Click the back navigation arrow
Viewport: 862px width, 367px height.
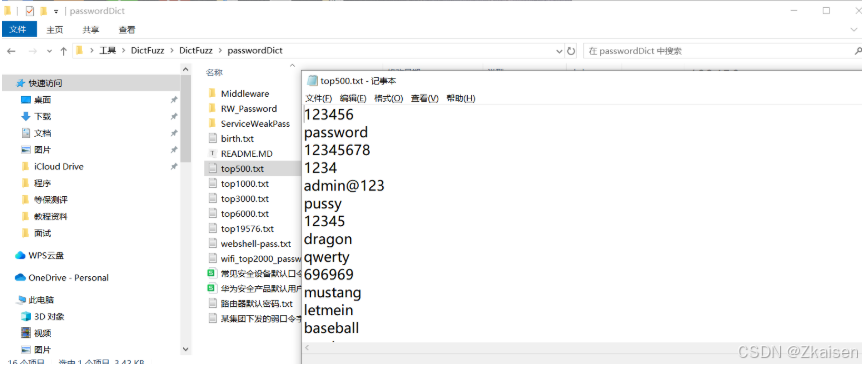pos(12,51)
